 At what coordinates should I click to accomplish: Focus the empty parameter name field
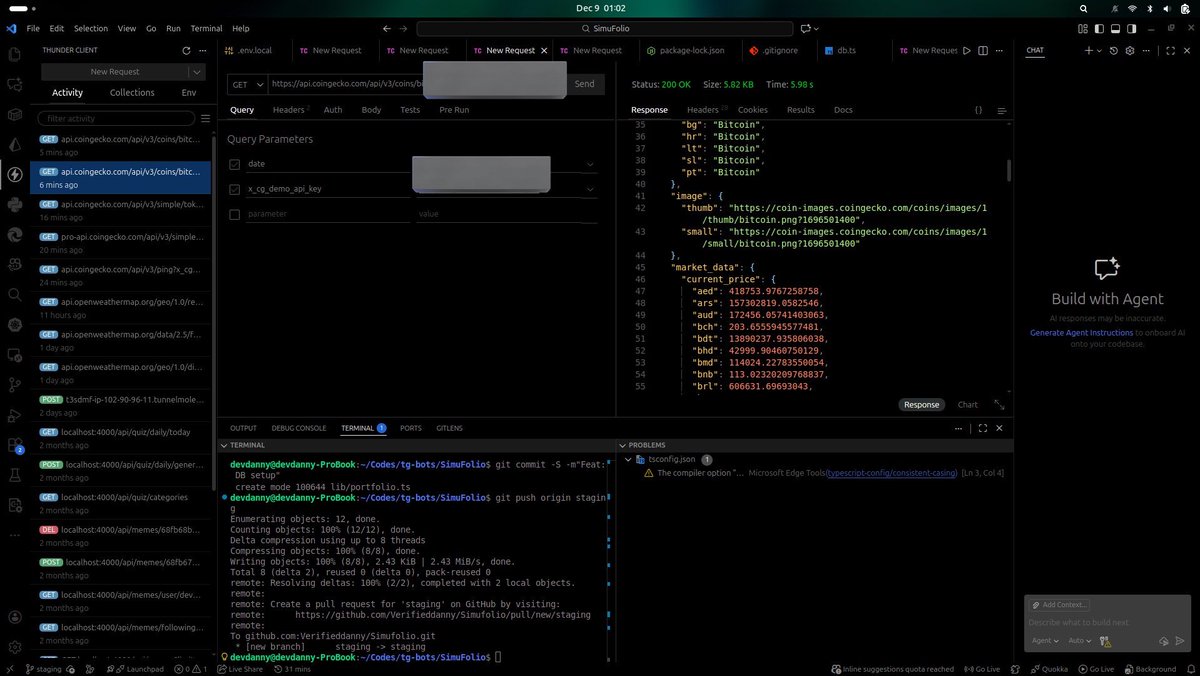[328, 214]
